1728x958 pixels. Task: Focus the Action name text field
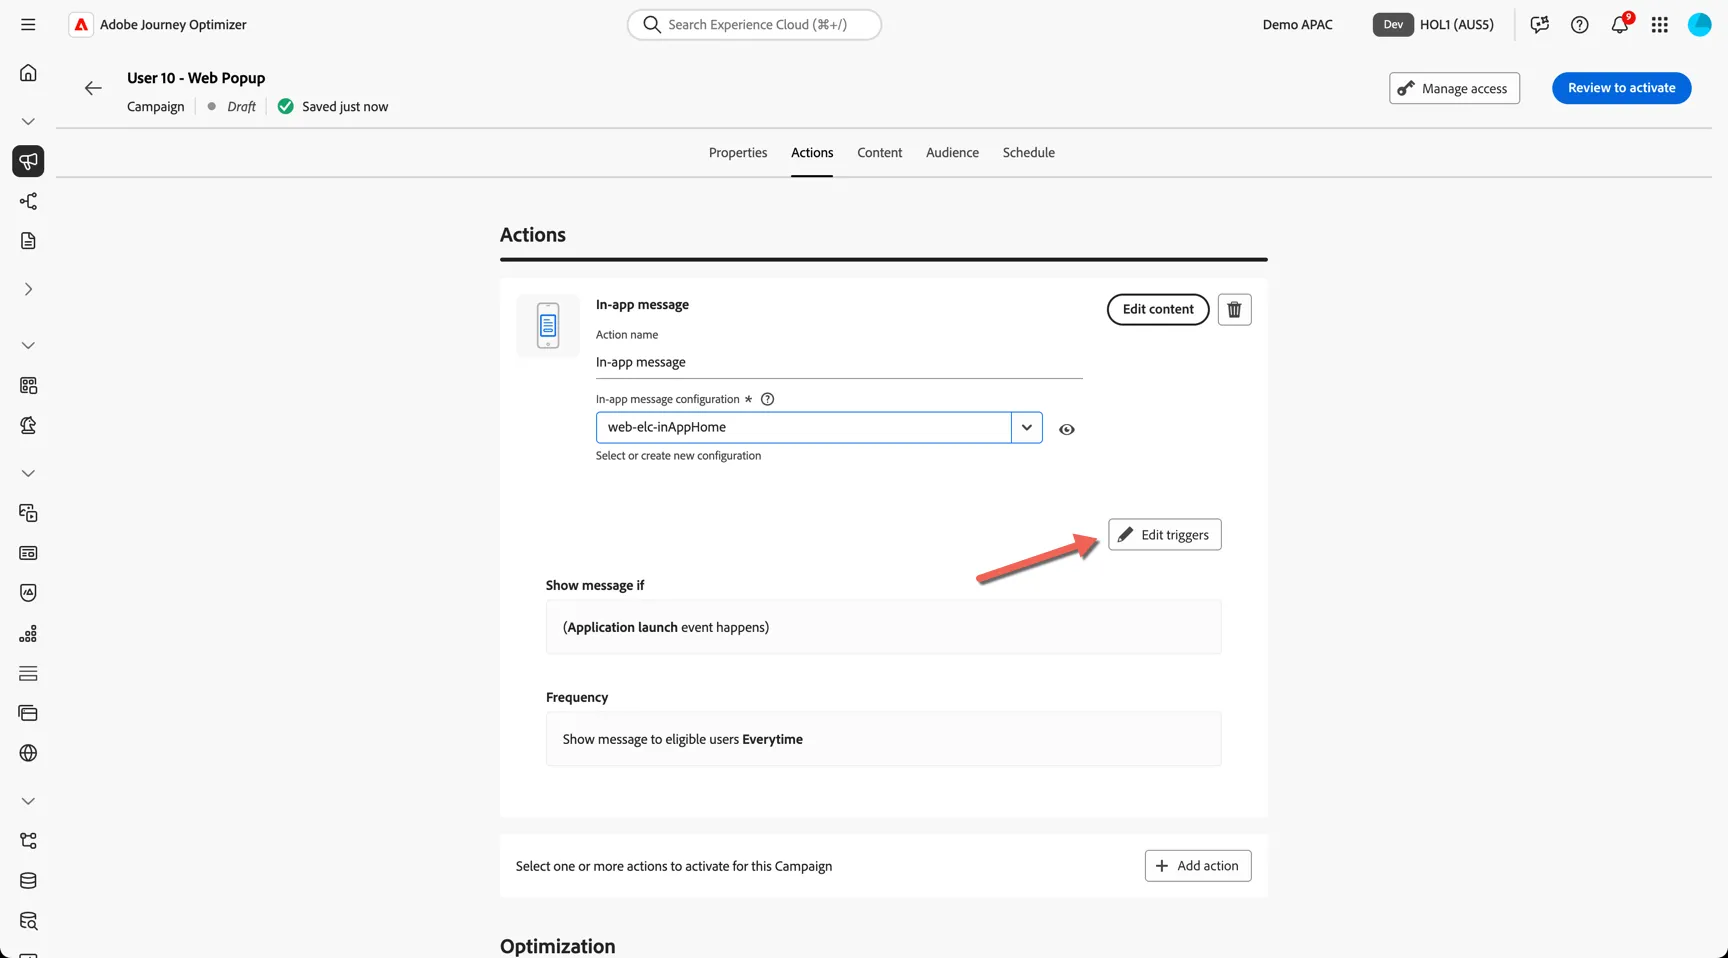pos(839,362)
